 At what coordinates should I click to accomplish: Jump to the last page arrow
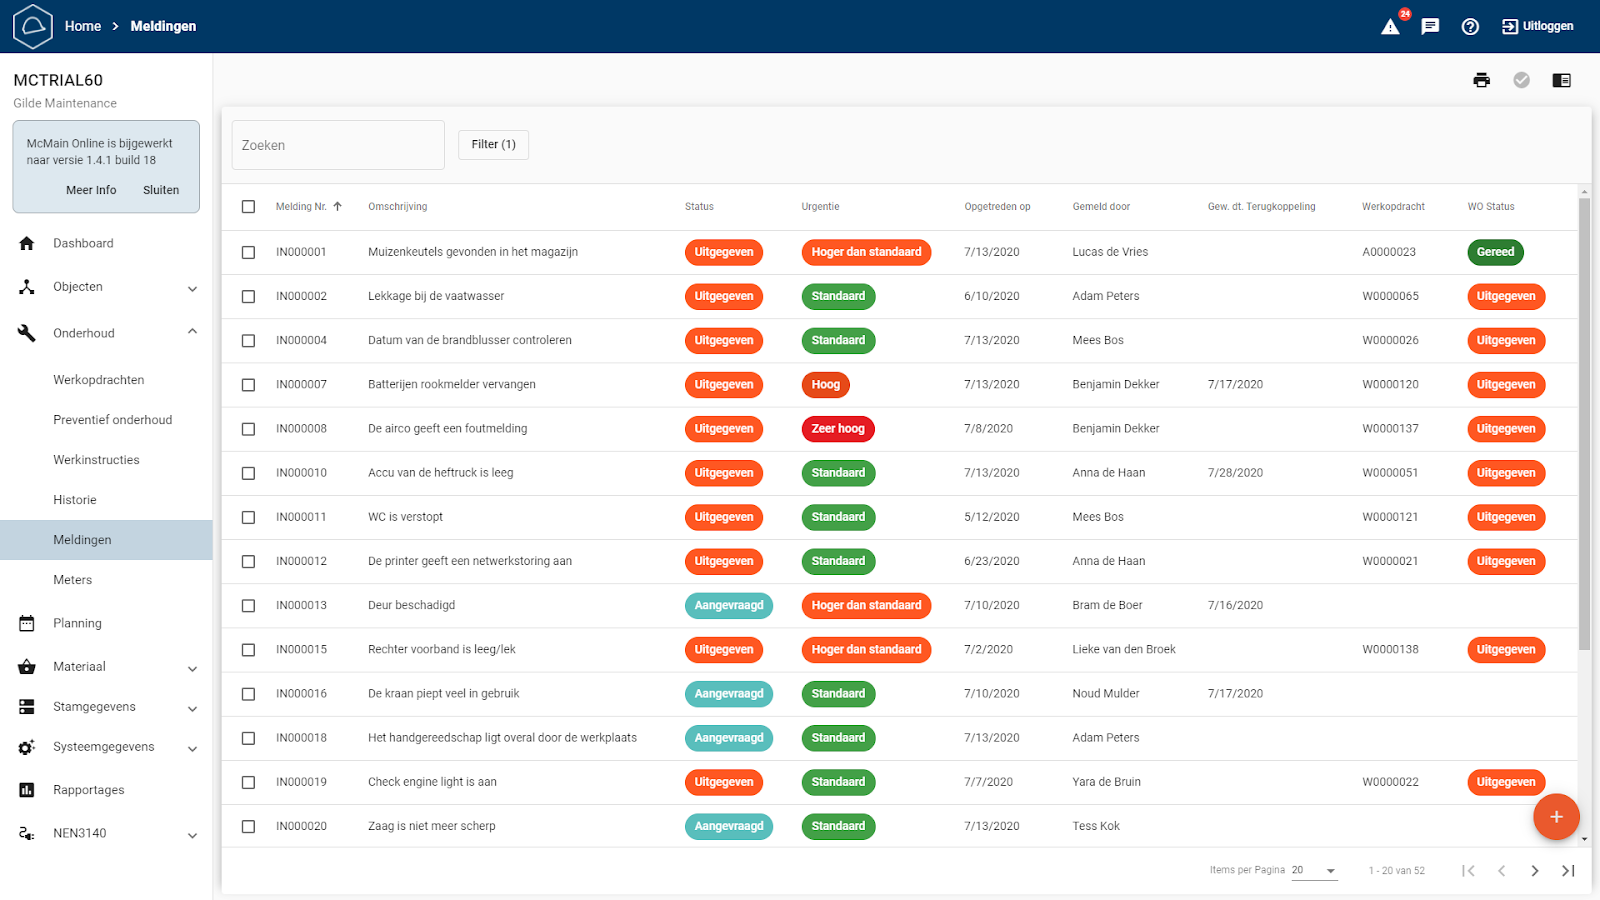click(1568, 871)
